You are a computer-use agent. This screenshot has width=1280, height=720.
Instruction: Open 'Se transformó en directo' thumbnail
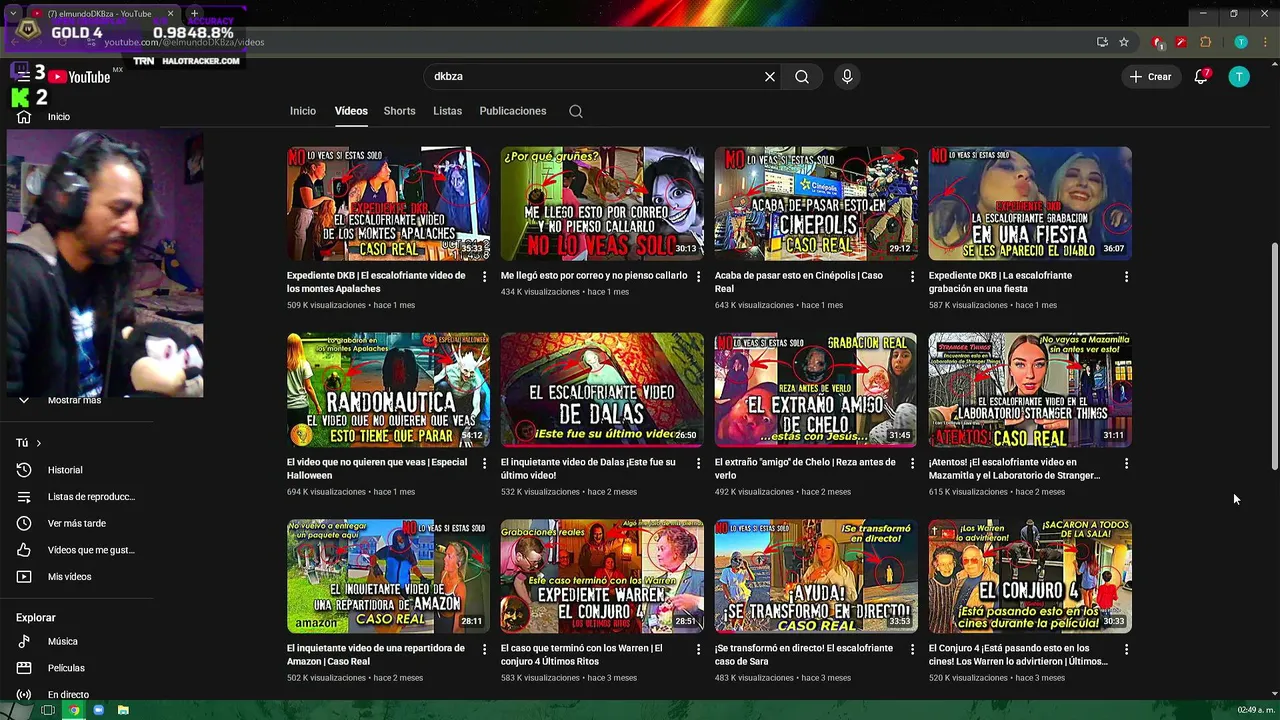click(x=816, y=576)
